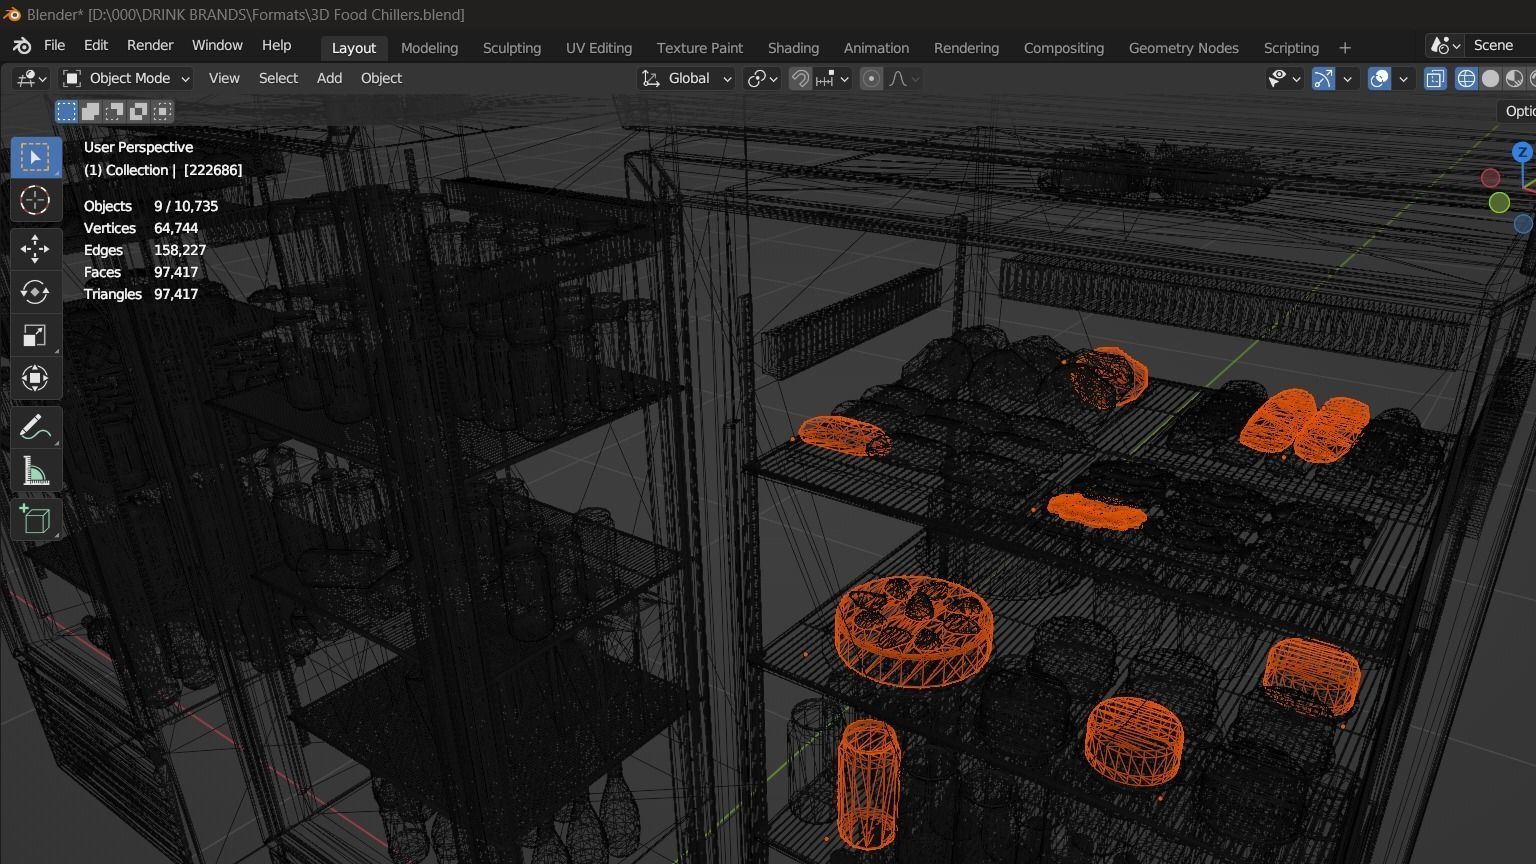Click the green Y axis gizmo dot
This screenshot has height=864, width=1536.
(1499, 203)
